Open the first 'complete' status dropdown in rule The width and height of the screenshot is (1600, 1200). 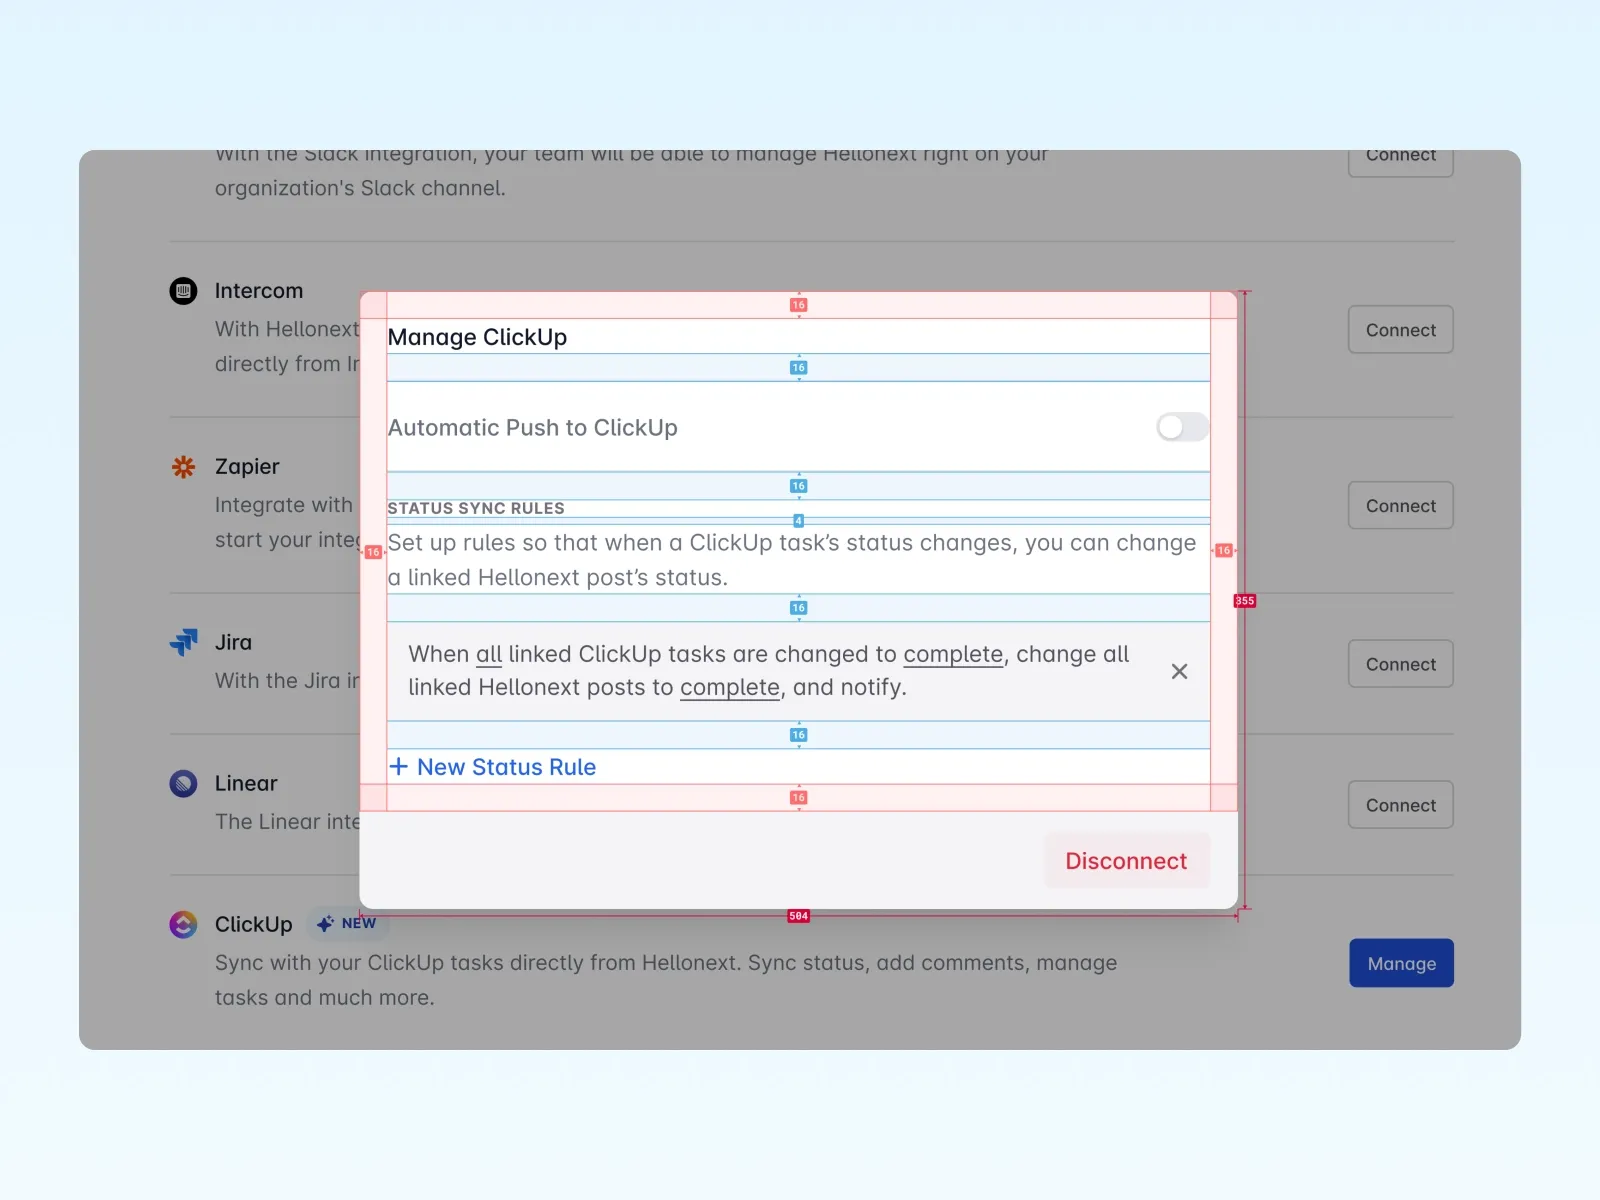pyautogui.click(x=952, y=654)
